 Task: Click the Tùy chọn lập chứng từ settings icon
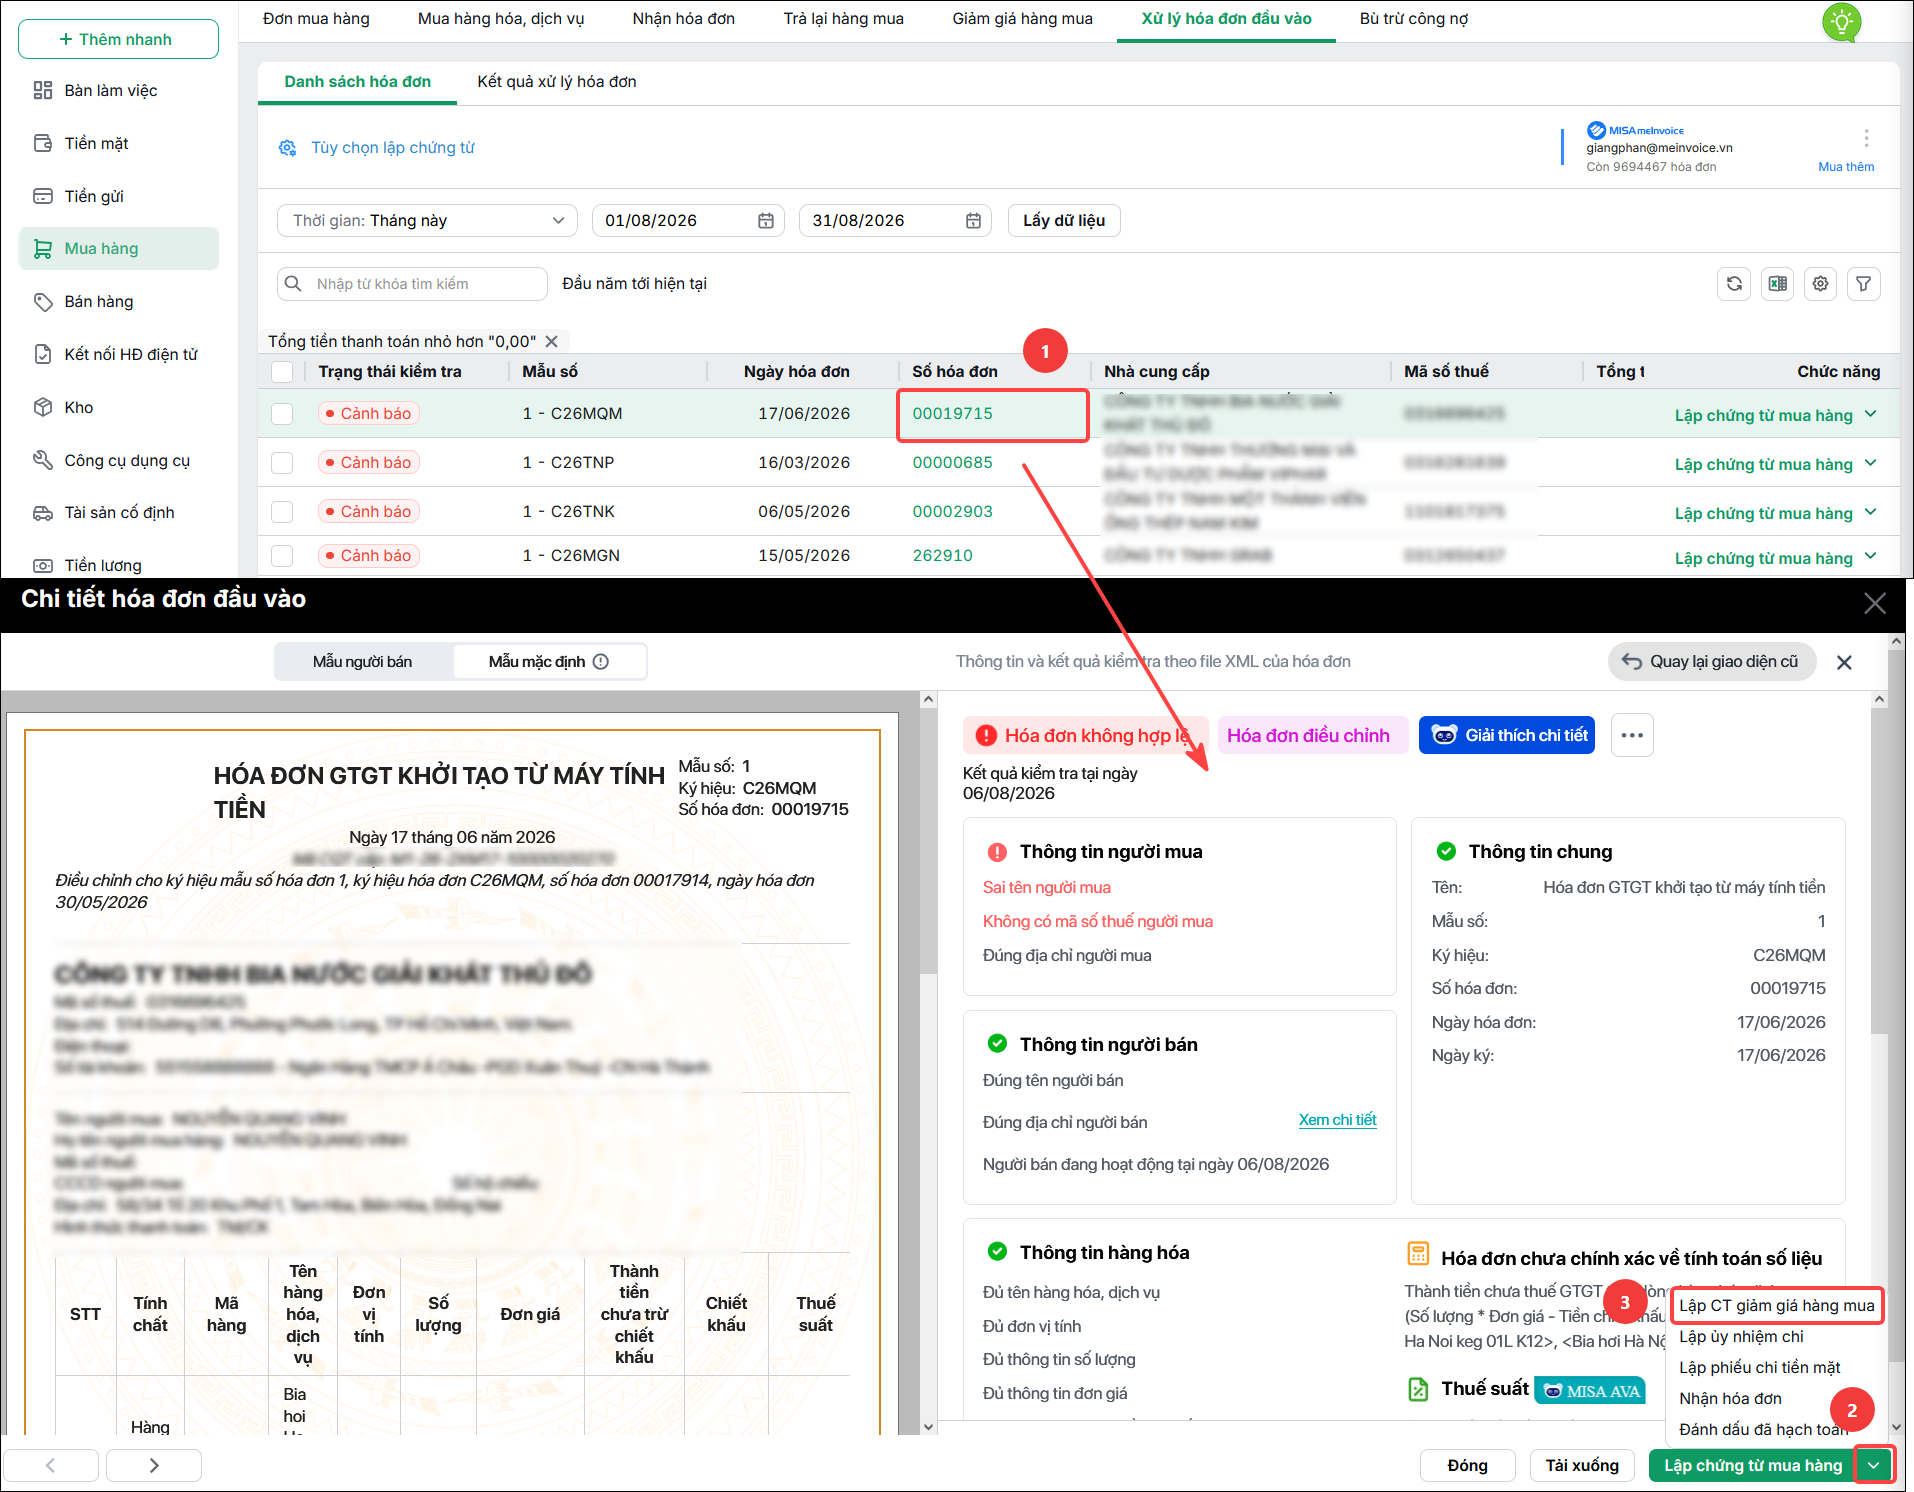(x=288, y=148)
